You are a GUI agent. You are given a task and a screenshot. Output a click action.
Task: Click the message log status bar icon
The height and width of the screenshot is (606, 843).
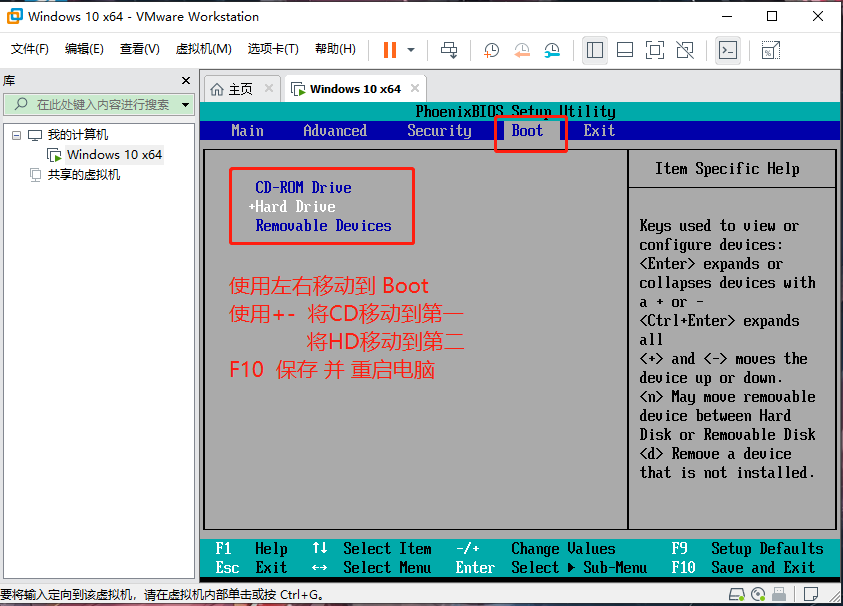[811, 594]
